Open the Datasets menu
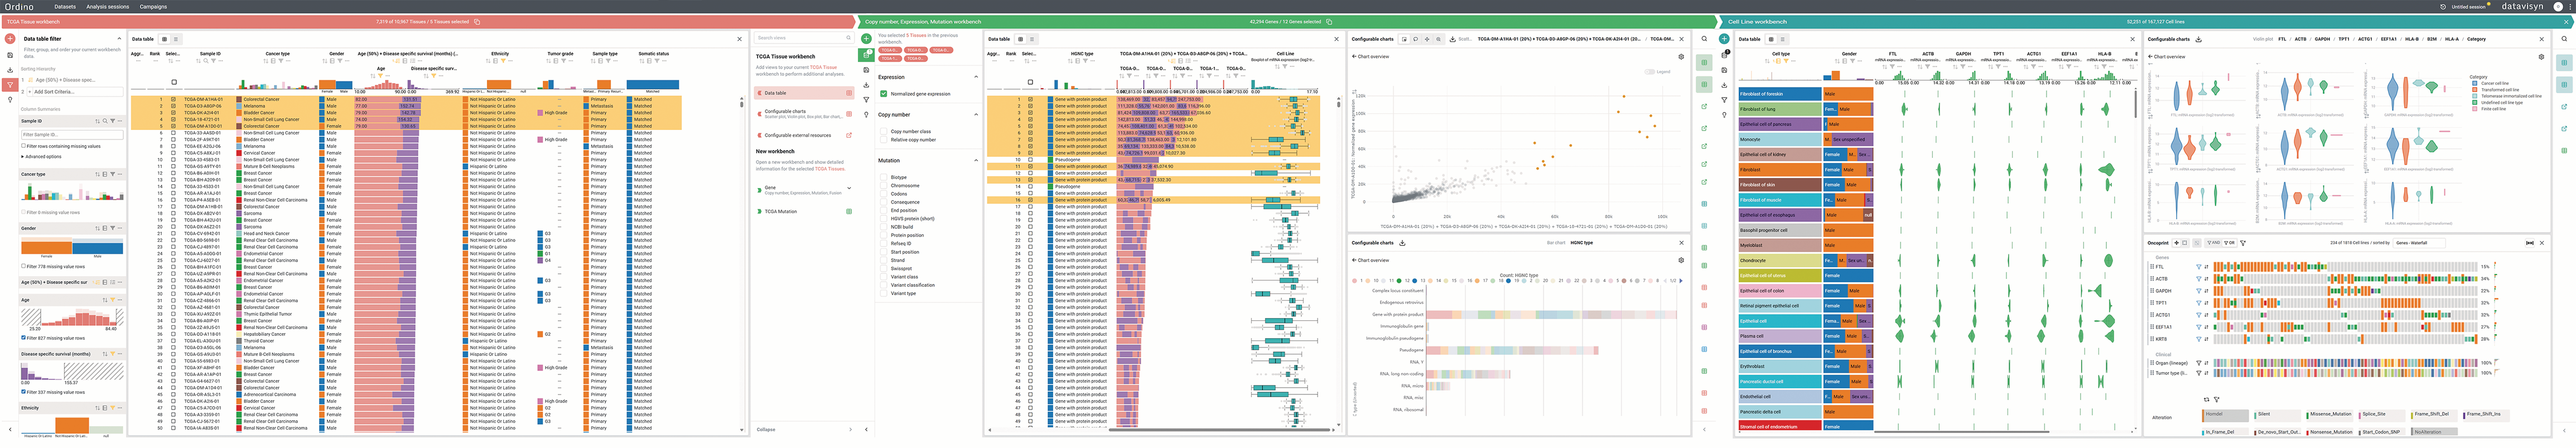The image size is (2576, 448). [x=65, y=7]
